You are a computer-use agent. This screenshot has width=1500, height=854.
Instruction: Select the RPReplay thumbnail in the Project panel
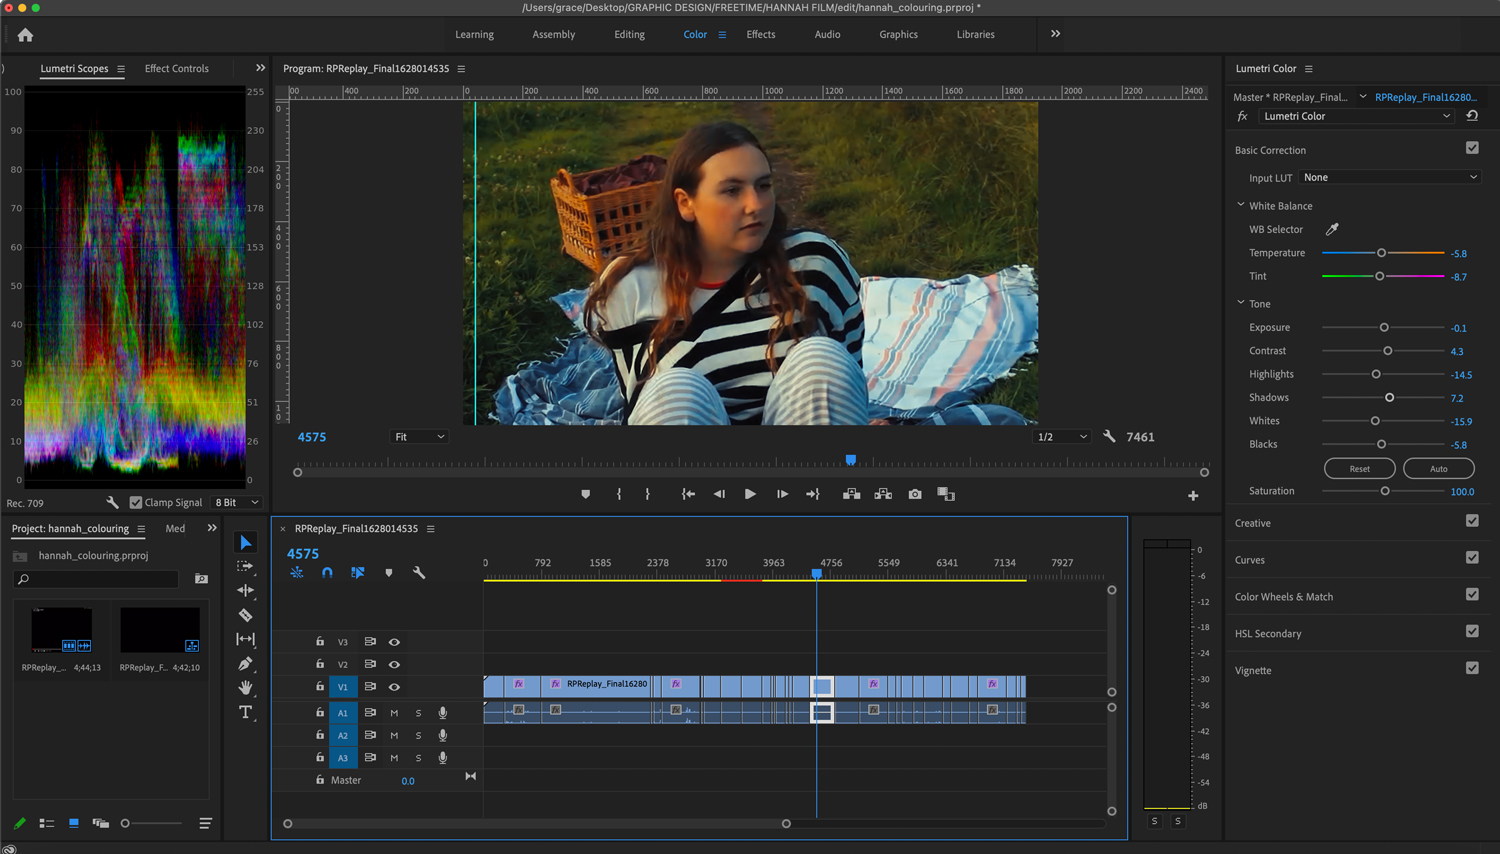[x=62, y=630]
